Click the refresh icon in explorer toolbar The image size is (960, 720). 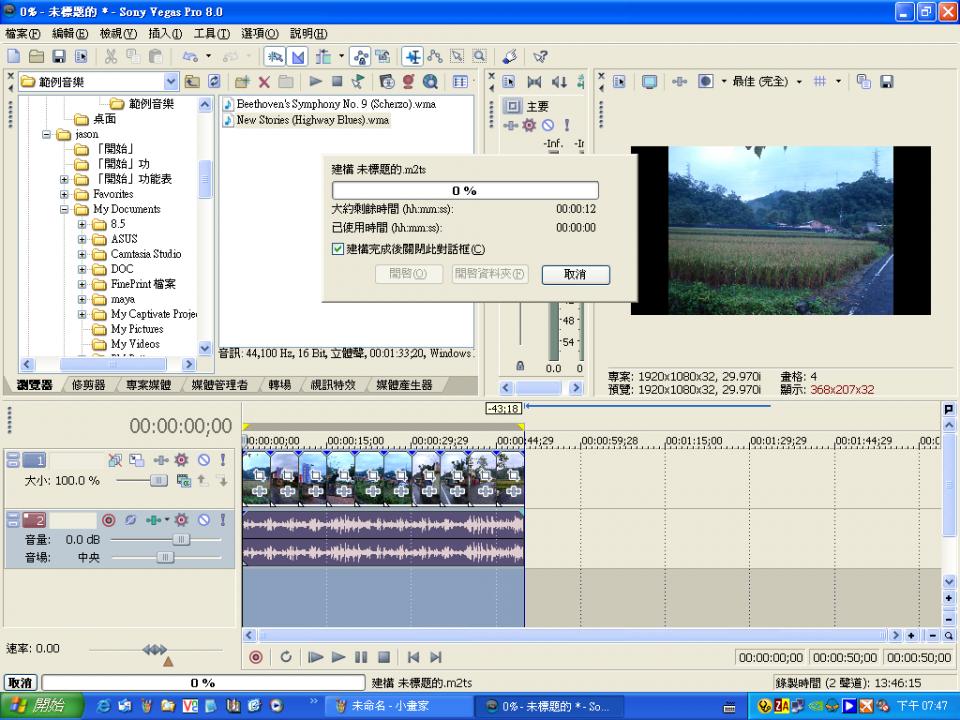tap(212, 81)
